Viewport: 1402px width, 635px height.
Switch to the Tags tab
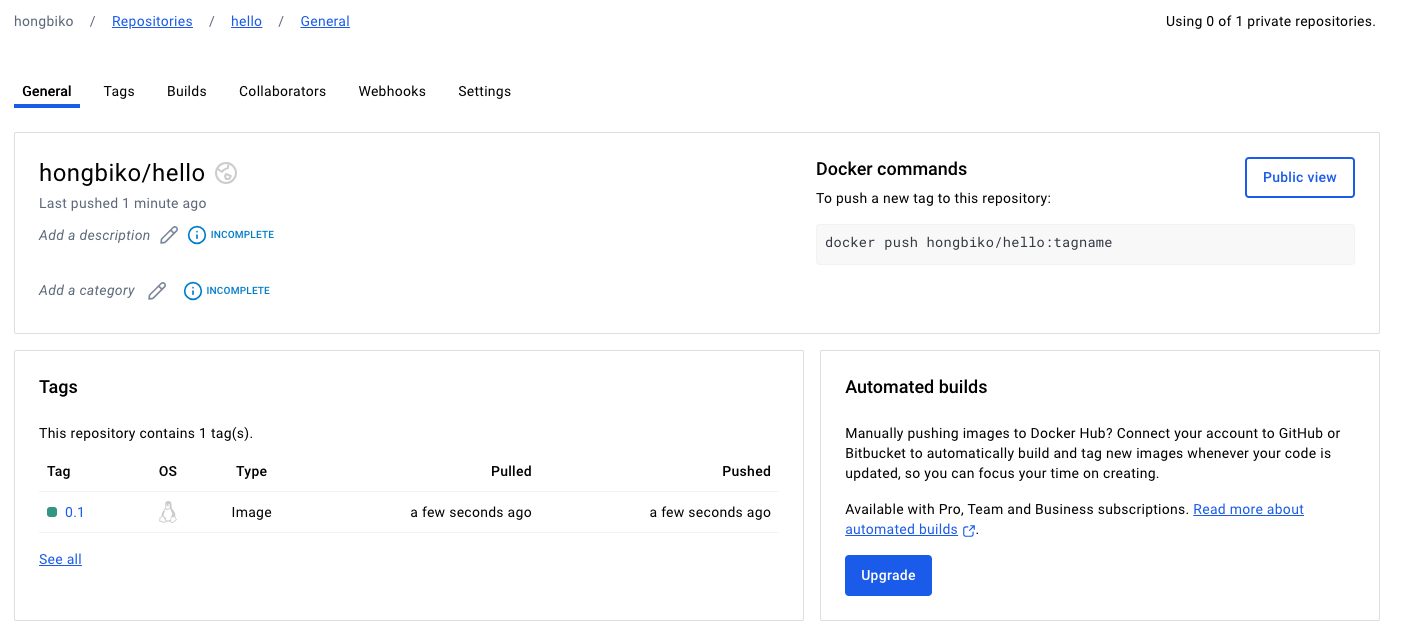pos(119,91)
